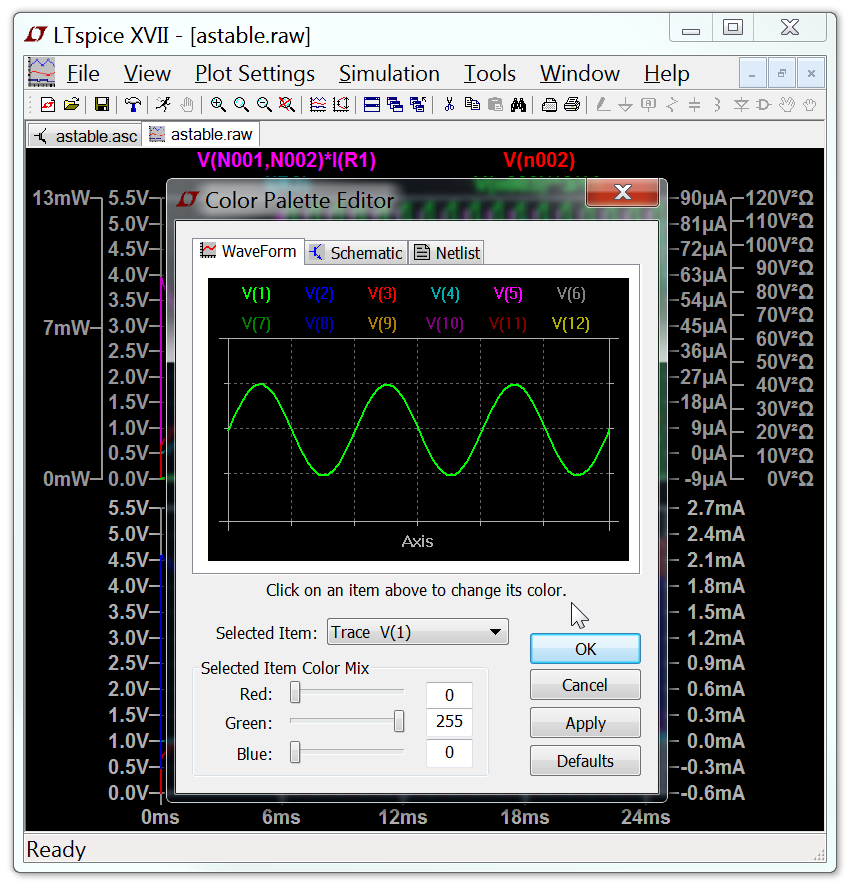Click the Zoom In magnifier icon
This screenshot has width=847, height=883.
218,104
